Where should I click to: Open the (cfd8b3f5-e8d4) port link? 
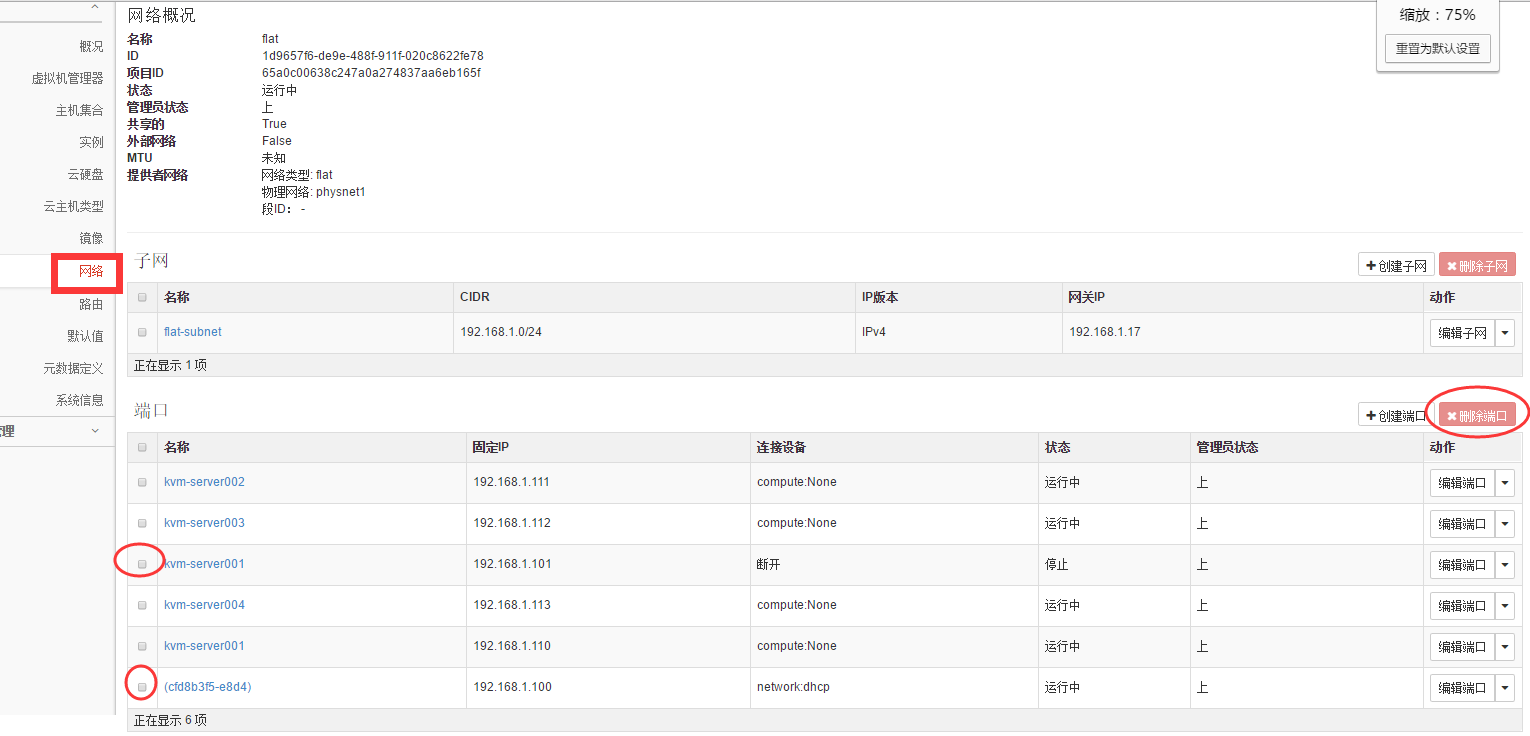[x=208, y=687]
